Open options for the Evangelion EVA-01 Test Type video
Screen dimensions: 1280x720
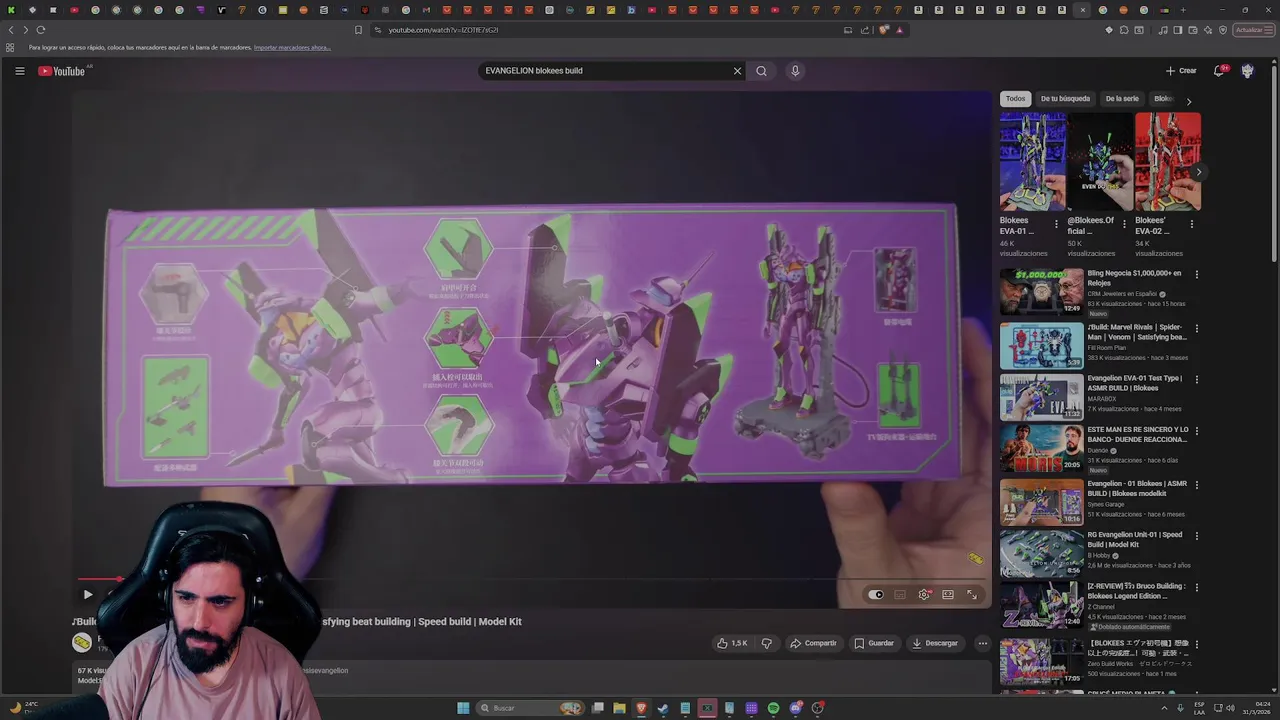pyautogui.click(x=1196, y=380)
